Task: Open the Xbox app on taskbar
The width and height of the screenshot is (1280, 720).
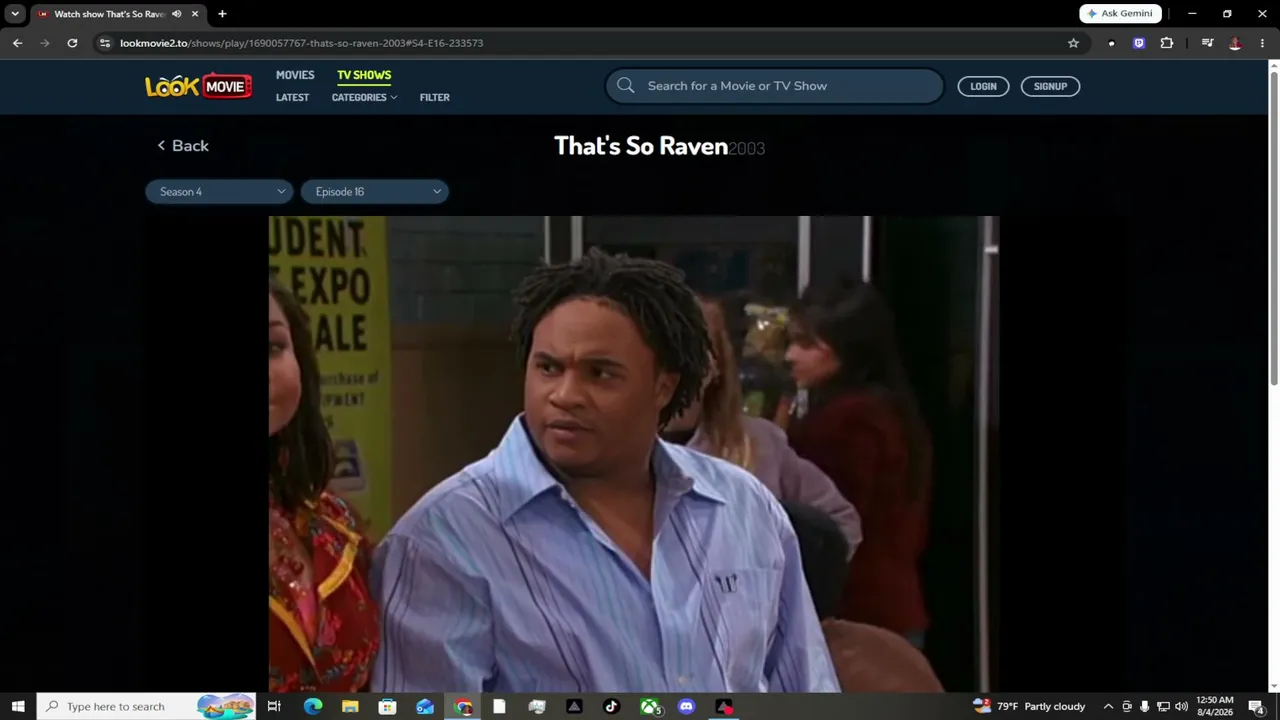Action: [x=650, y=706]
